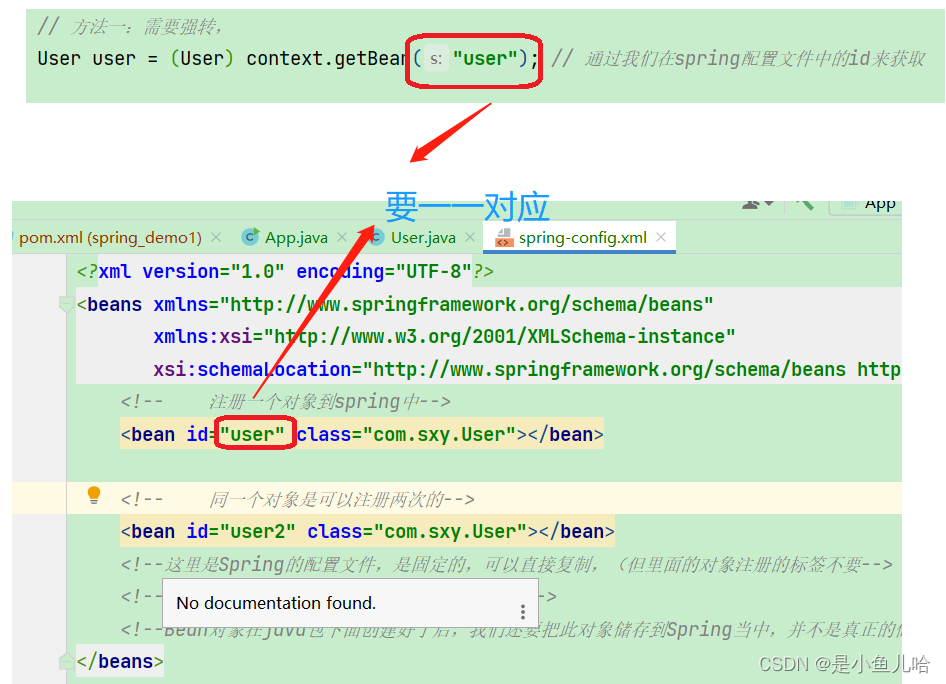This screenshot has height=684, width=946.
Task: Open the App run configuration dropdown
Action: pyautogui.click(x=868, y=204)
